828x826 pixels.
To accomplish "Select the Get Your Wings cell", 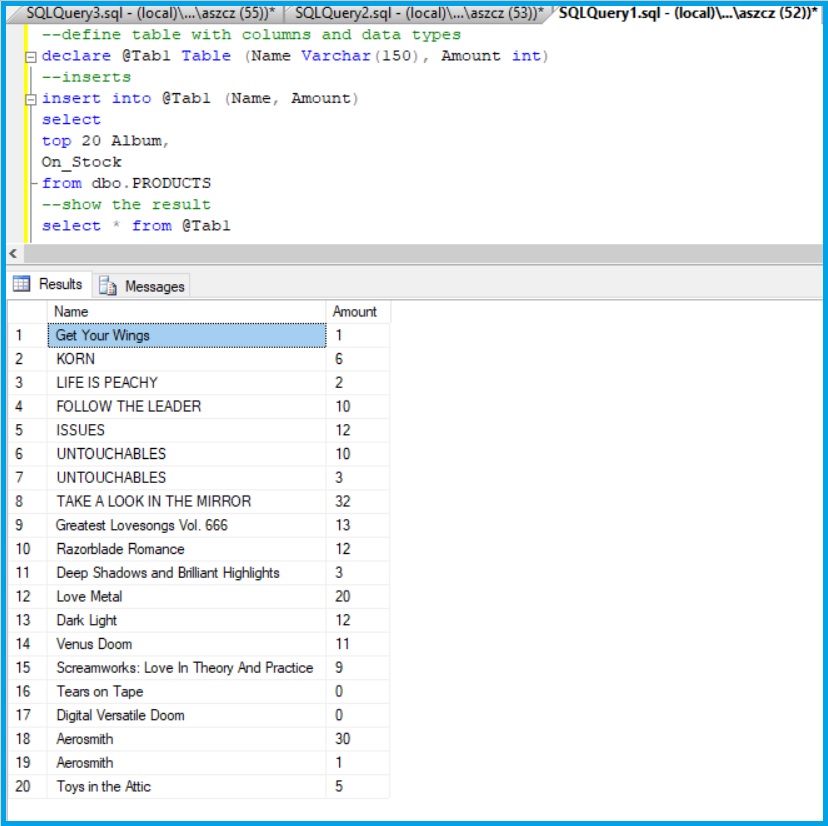I will (186, 335).
